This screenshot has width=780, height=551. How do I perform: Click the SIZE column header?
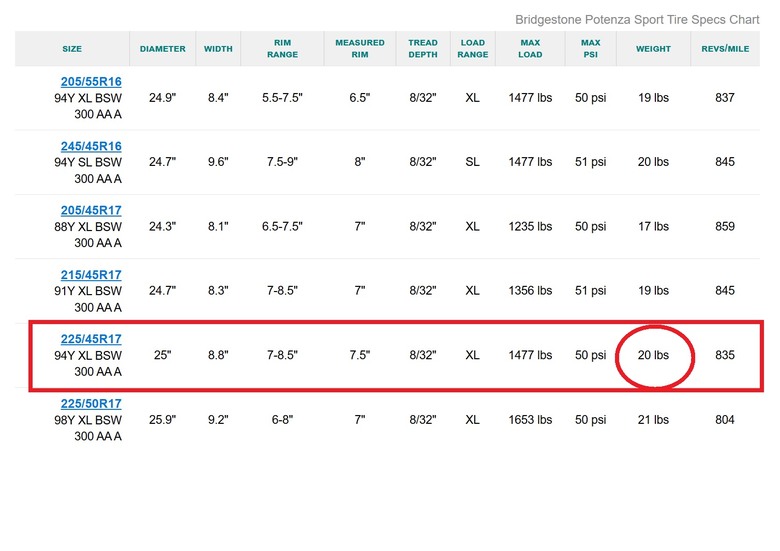click(72, 49)
